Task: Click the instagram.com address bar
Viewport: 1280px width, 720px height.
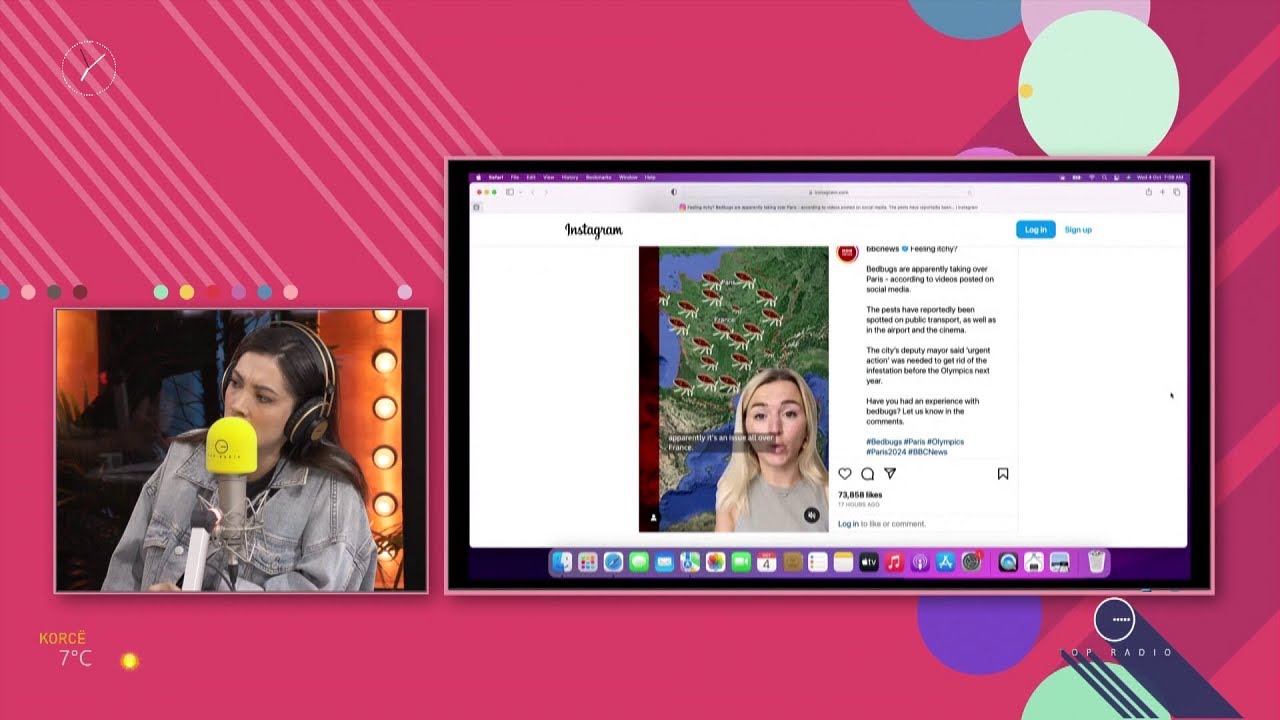Action: pos(828,192)
